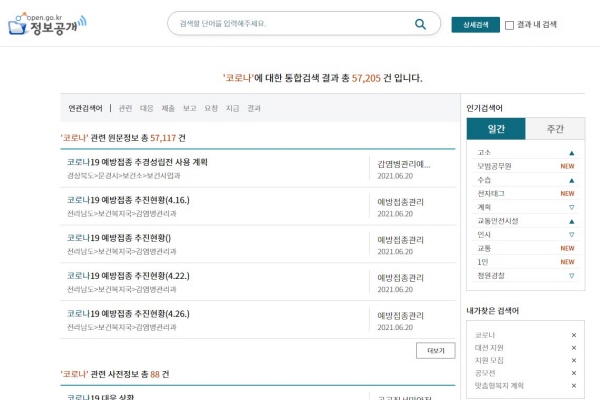Switch to the 주간 popular searches tab
The image size is (600, 400).
pos(553,129)
